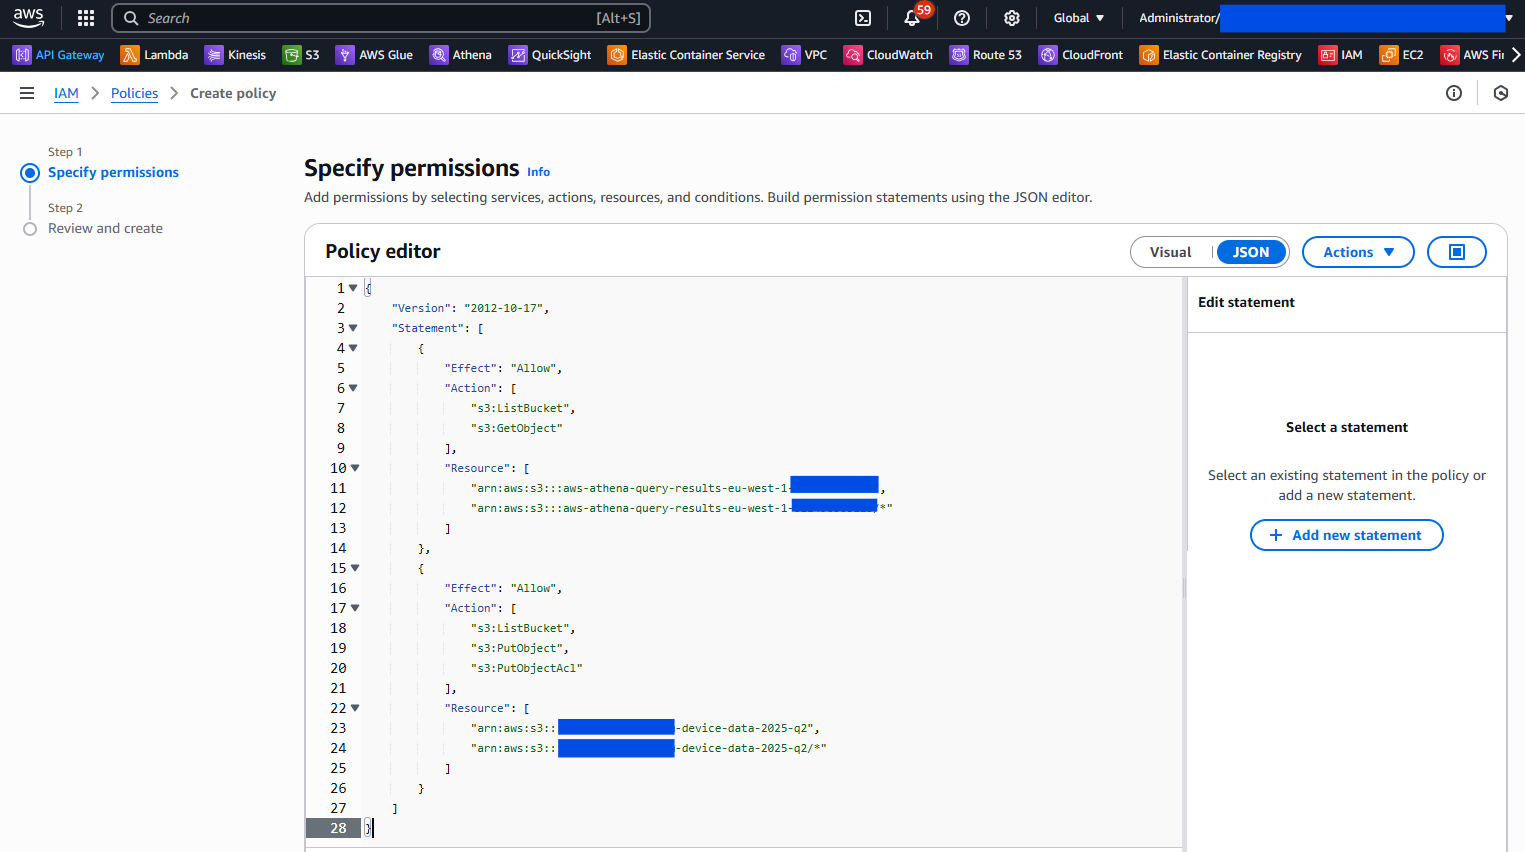Viewport: 1525px width, 852px height.
Task: Open S3 service shortcut
Action: tap(301, 55)
